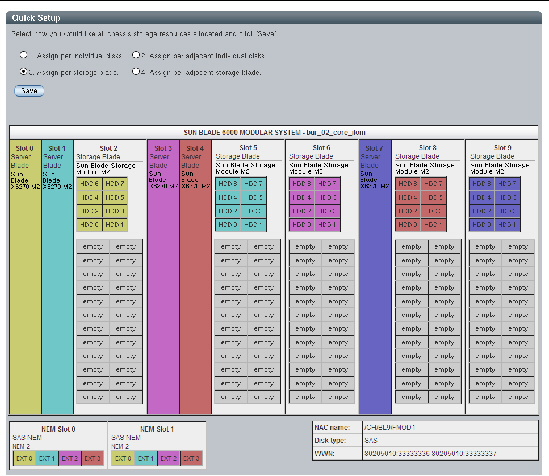Select blue HDD 7 in Slot 9

pos(508,184)
